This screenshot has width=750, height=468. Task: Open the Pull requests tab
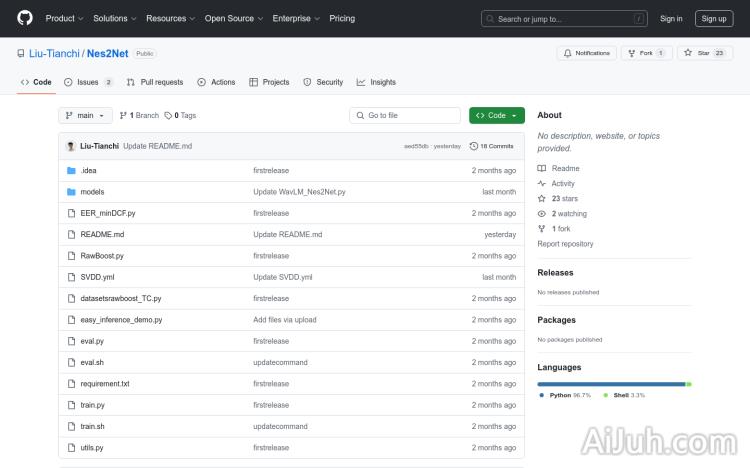[x=155, y=82]
